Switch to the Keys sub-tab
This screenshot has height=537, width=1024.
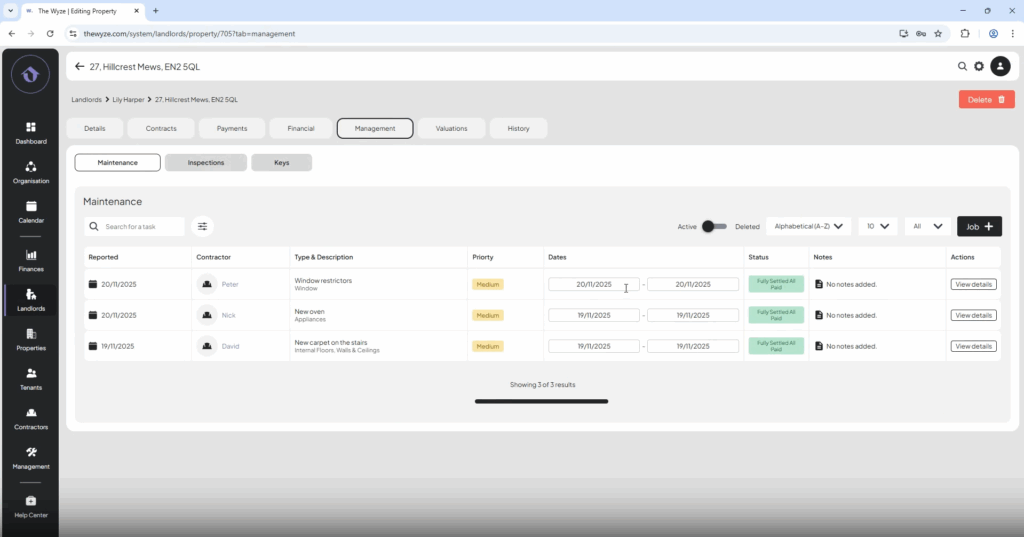[281, 162]
